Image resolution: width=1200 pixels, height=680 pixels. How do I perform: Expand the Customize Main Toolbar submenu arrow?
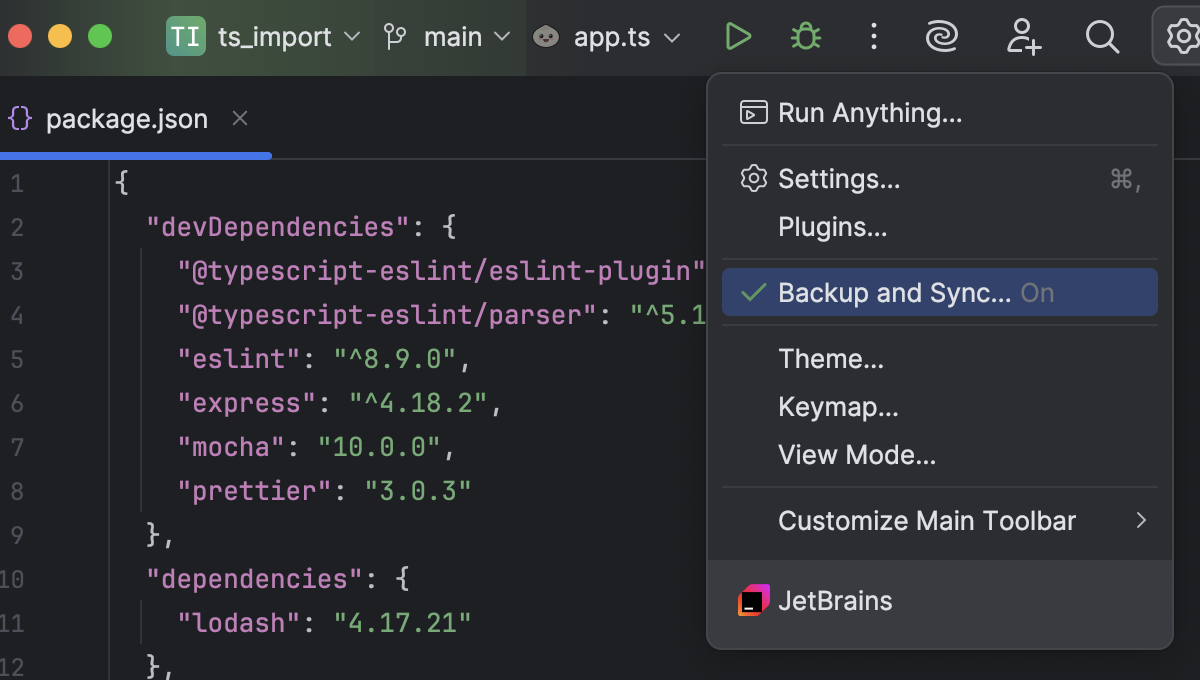pos(1141,520)
